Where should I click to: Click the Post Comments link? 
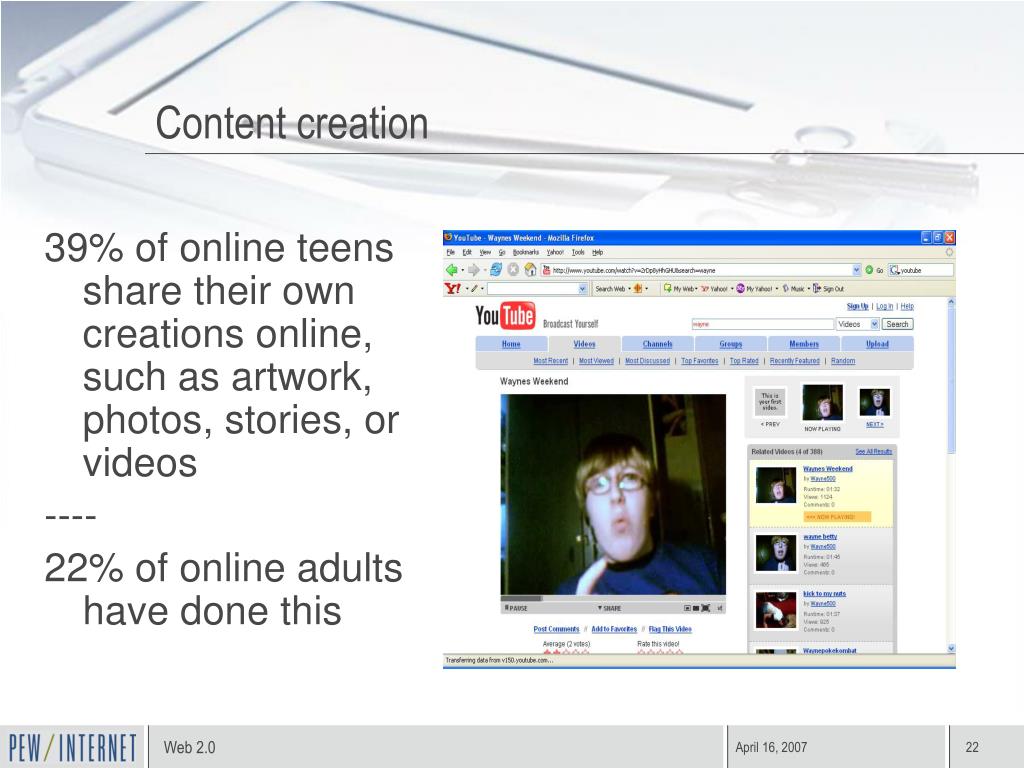click(x=556, y=629)
